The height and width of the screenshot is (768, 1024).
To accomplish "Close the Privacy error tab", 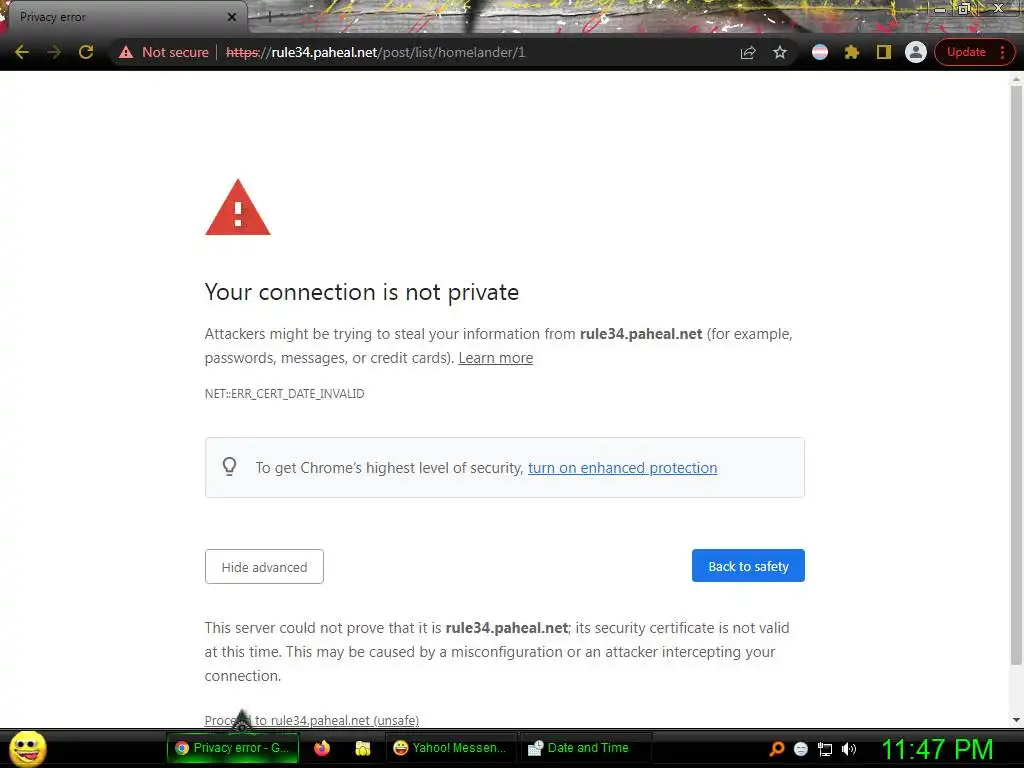I will (x=232, y=17).
